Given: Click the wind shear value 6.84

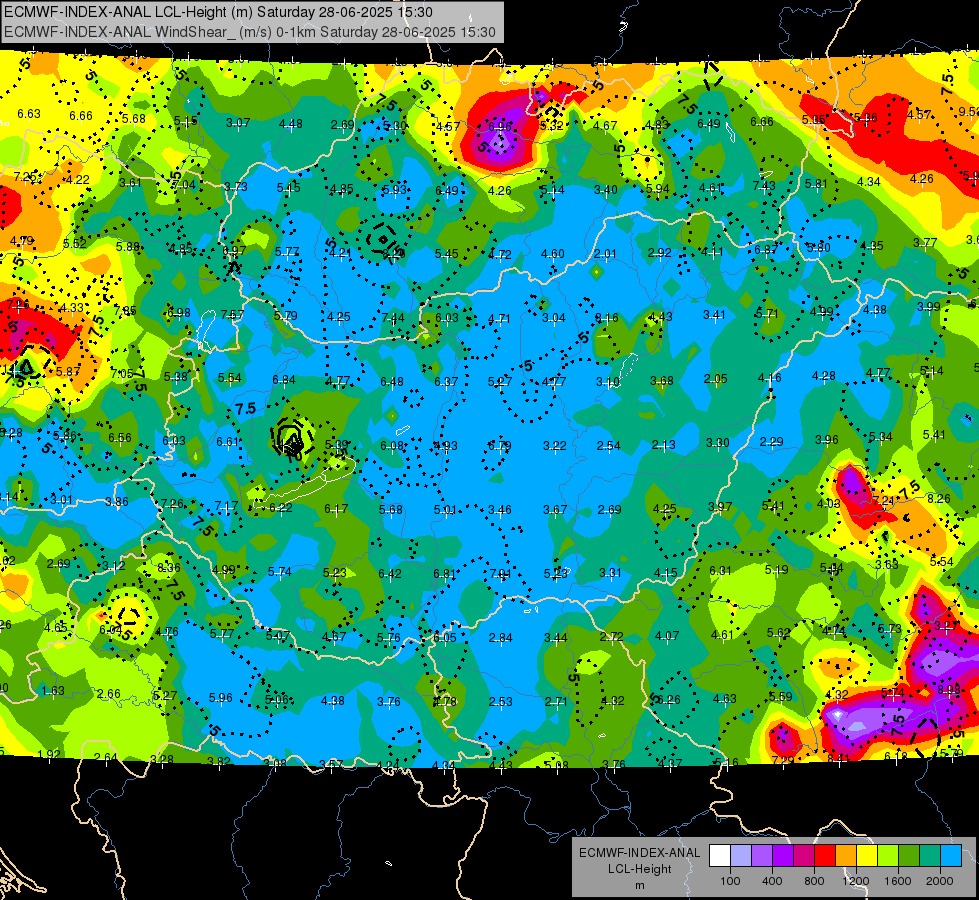Looking at the screenshot, I should (x=284, y=380).
